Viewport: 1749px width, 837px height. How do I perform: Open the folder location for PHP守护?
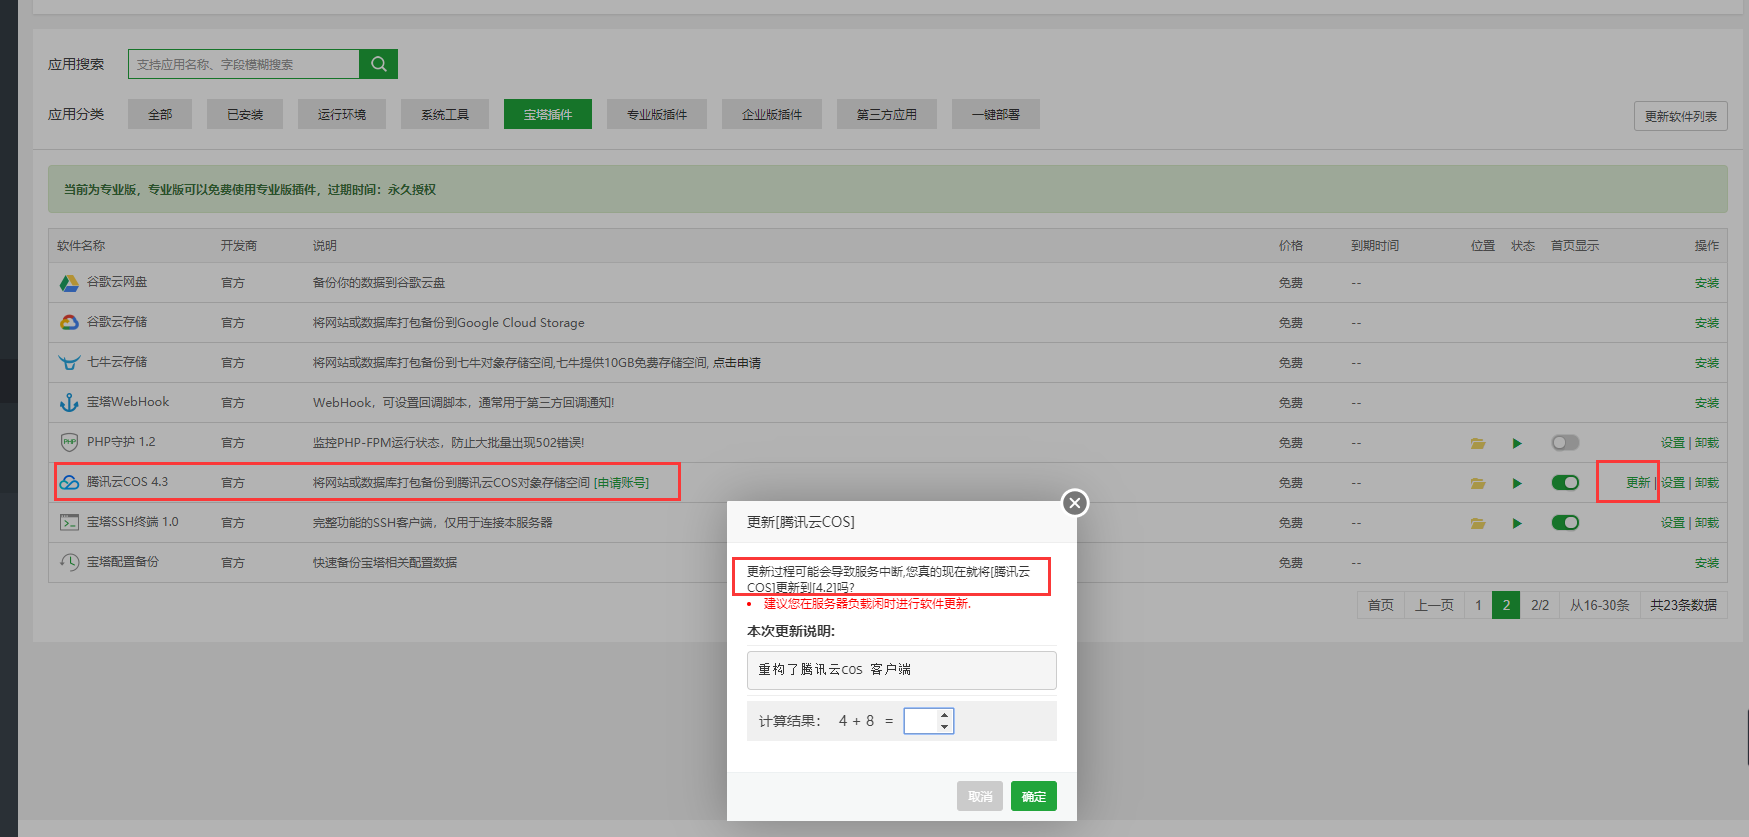coord(1478,443)
